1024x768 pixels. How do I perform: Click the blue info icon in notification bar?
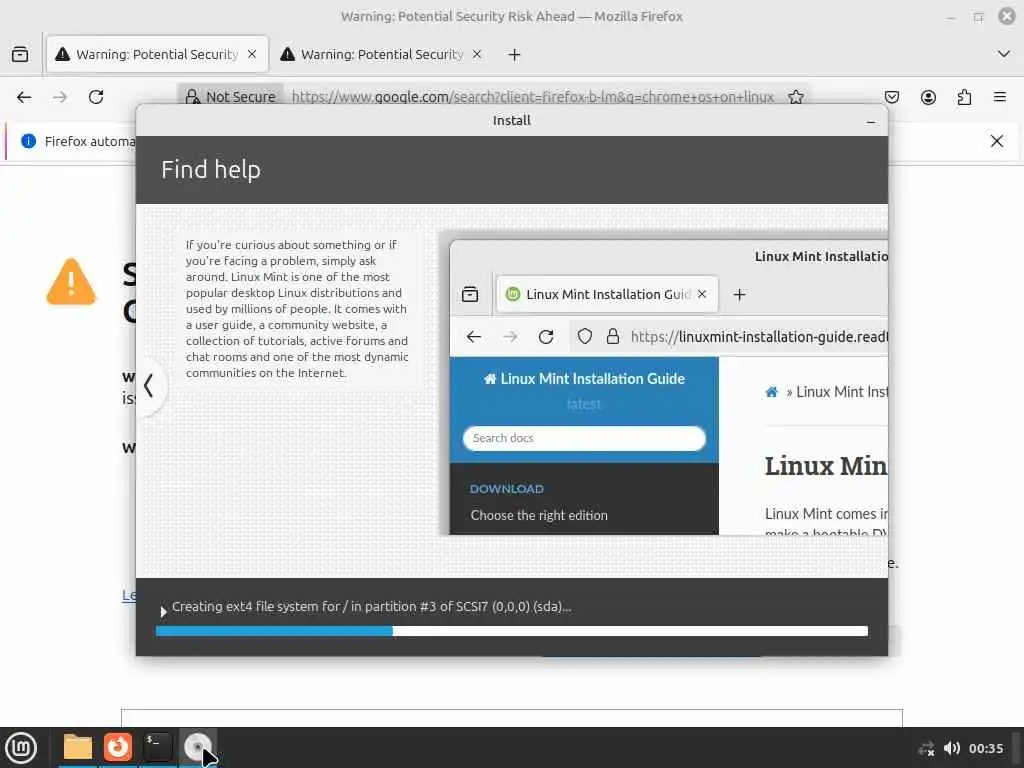28,141
